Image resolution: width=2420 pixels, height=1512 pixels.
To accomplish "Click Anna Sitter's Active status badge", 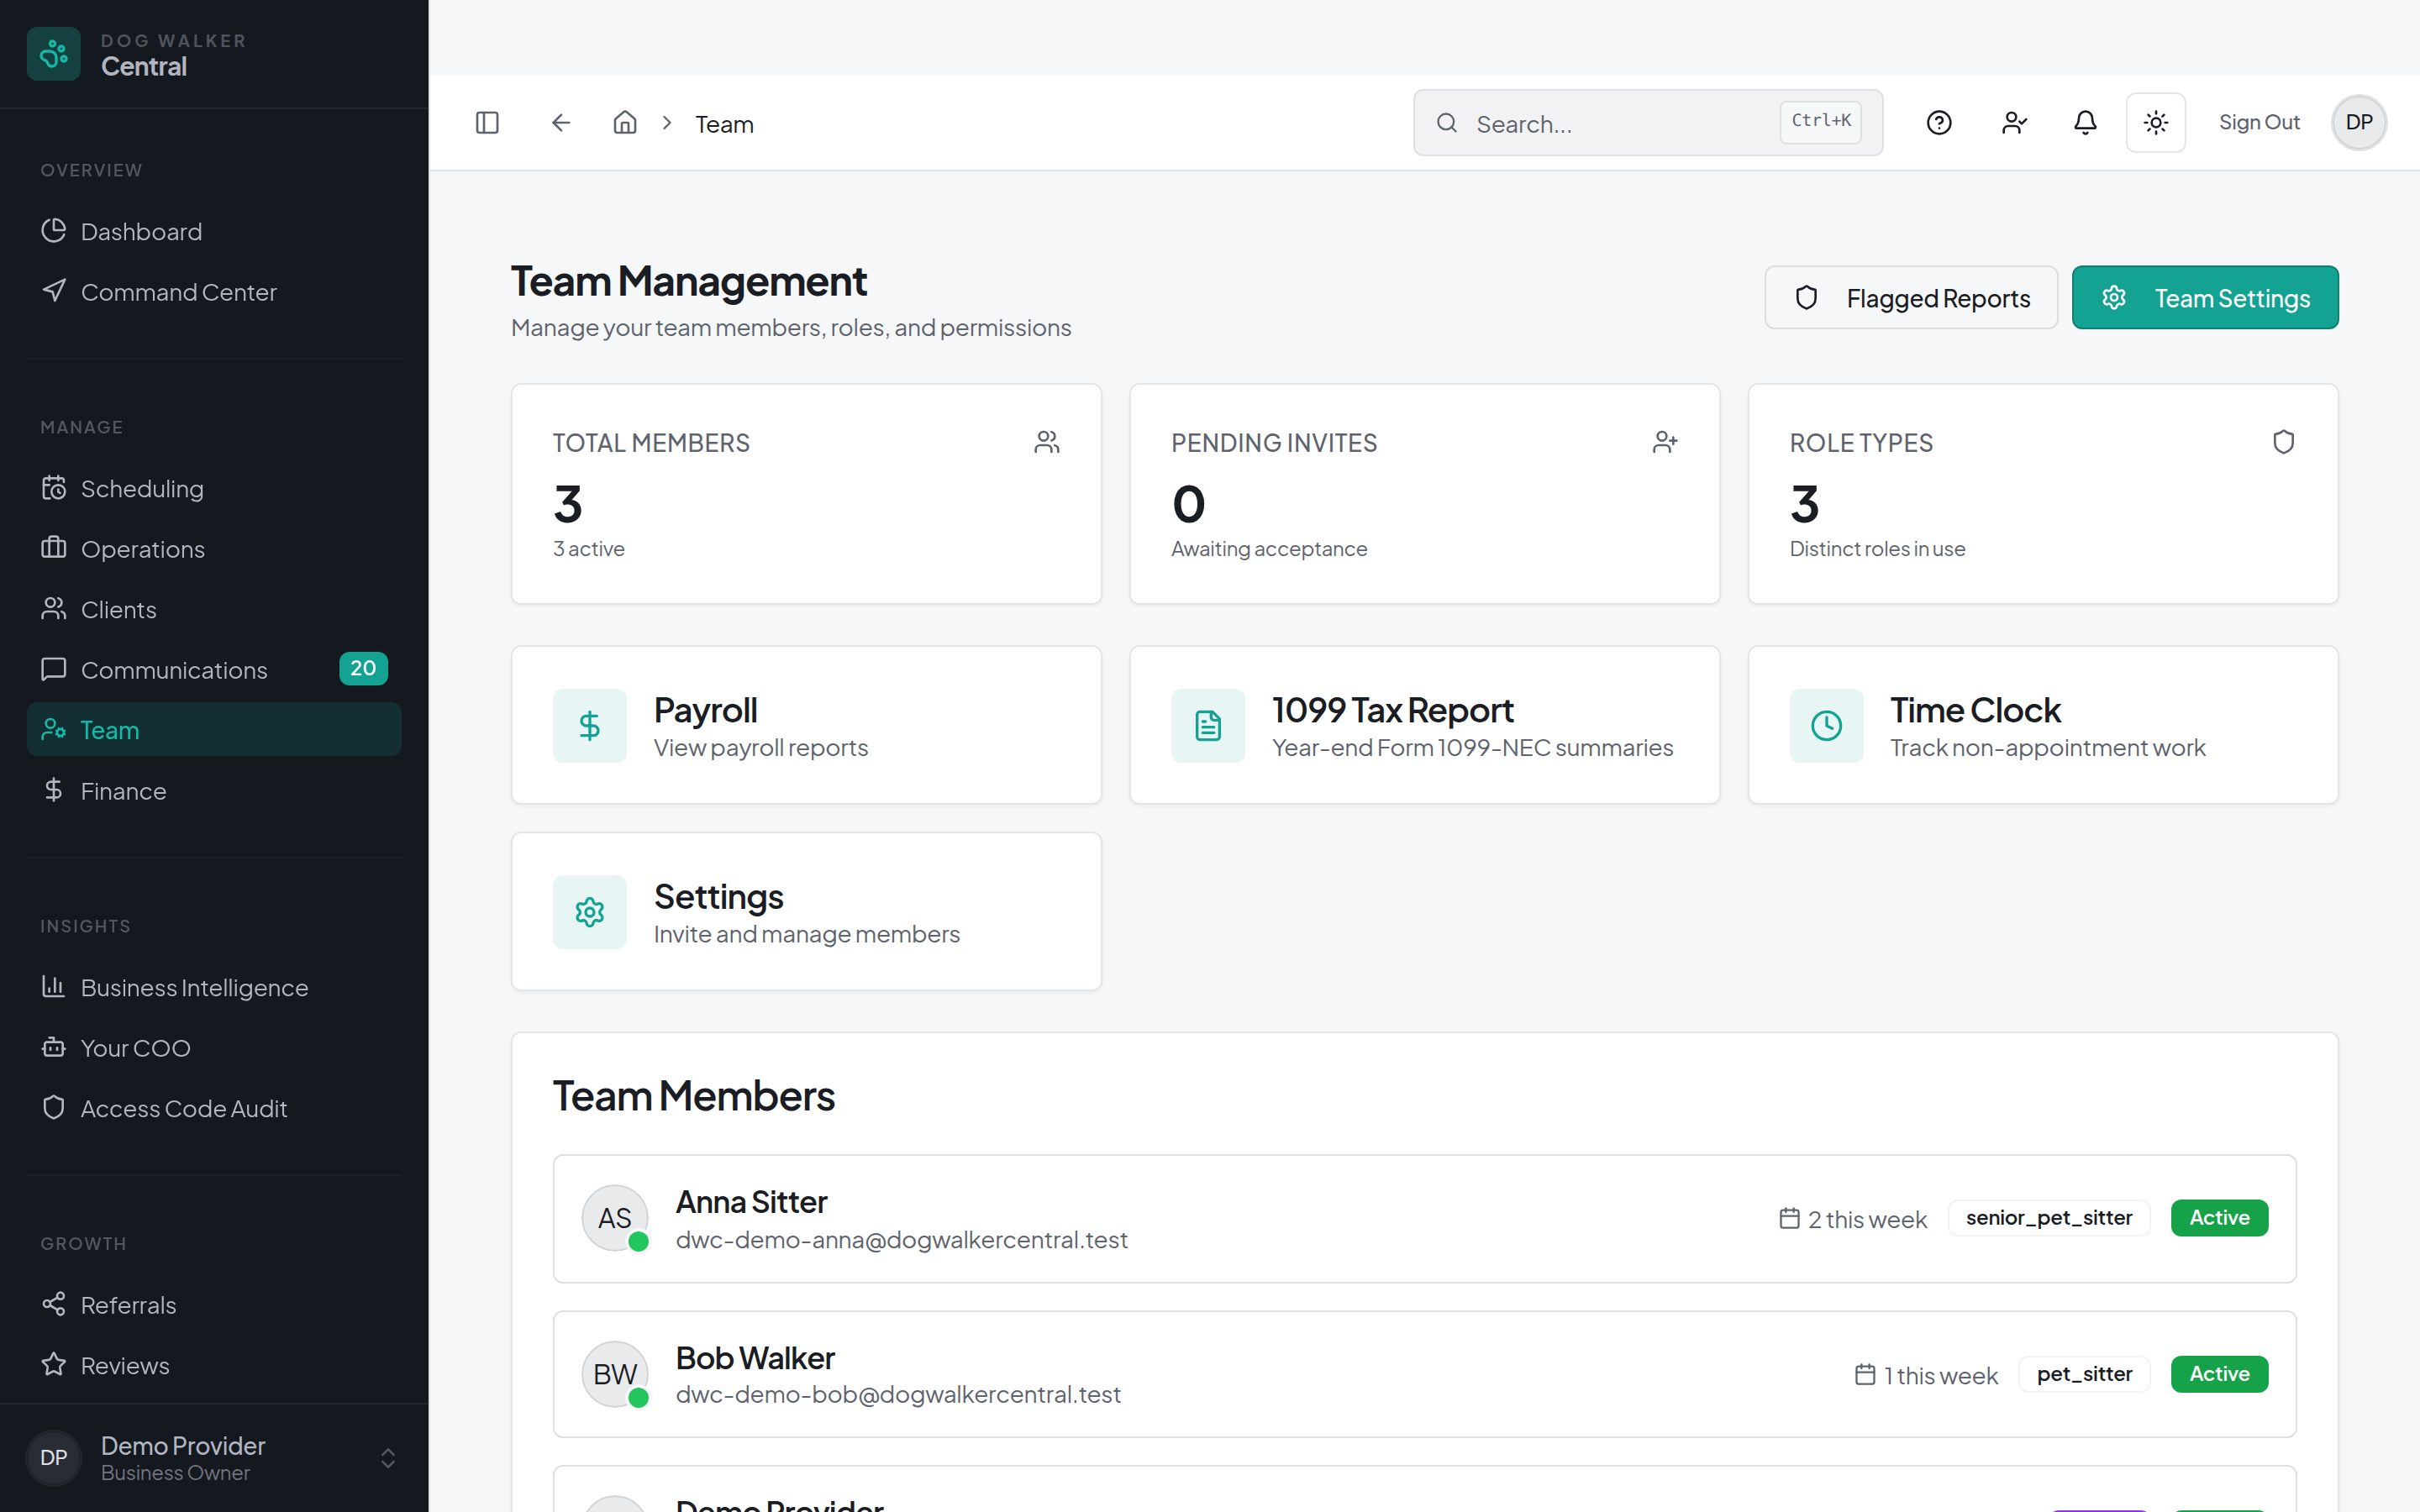I will 2219,1217.
